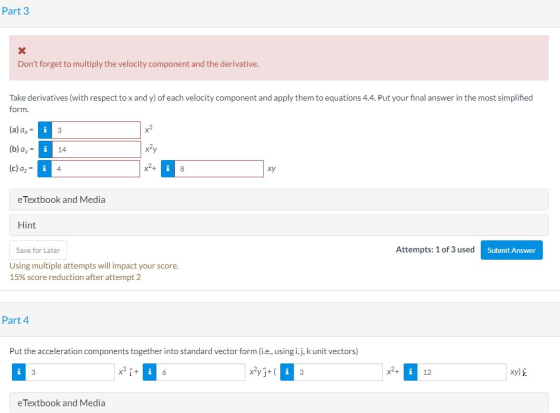Select the a_z x² coefficient field containing 4
The width and height of the screenshot is (560, 413).
tap(95, 169)
